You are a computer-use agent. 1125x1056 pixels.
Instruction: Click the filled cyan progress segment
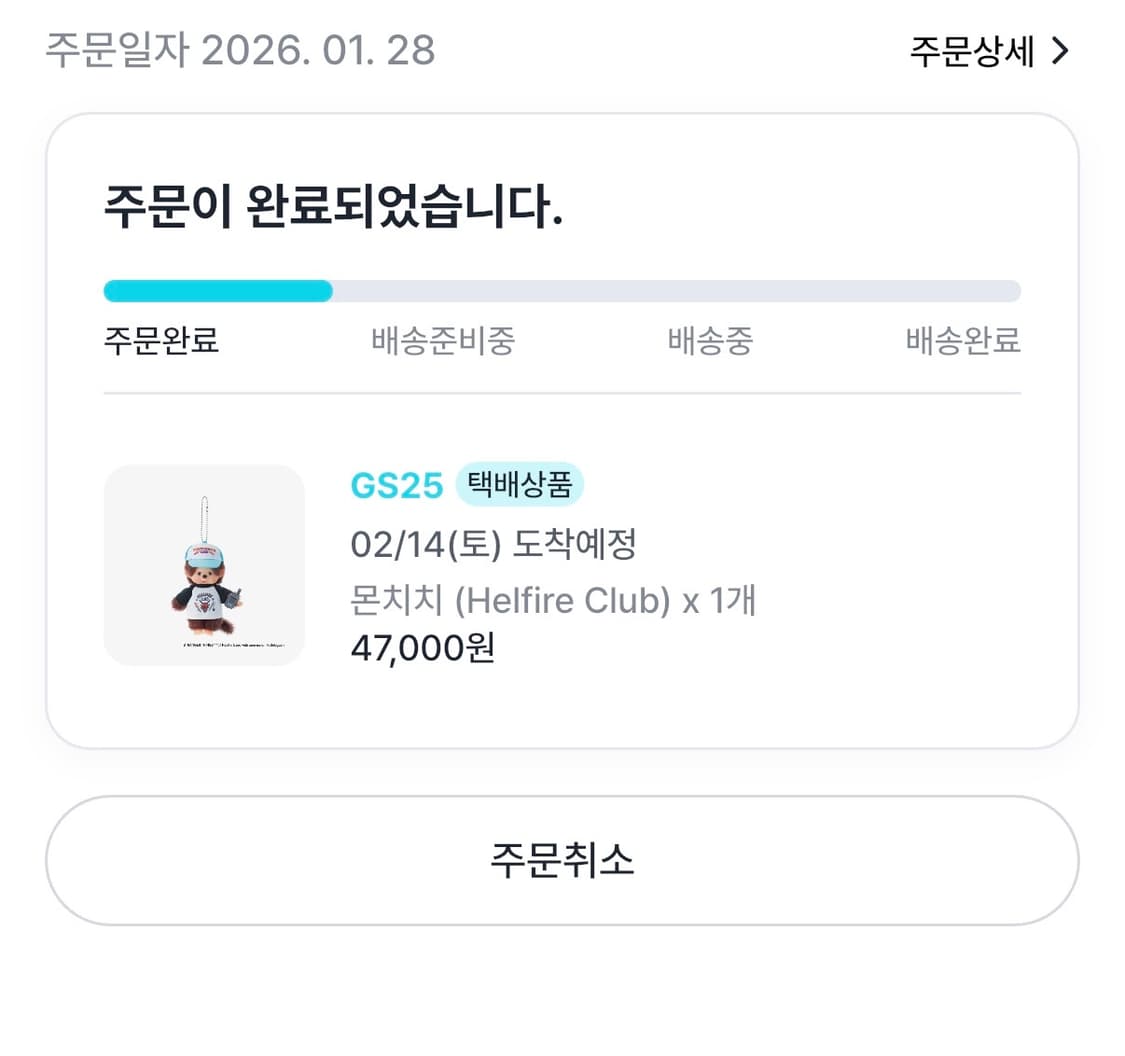pyautogui.click(x=217, y=290)
